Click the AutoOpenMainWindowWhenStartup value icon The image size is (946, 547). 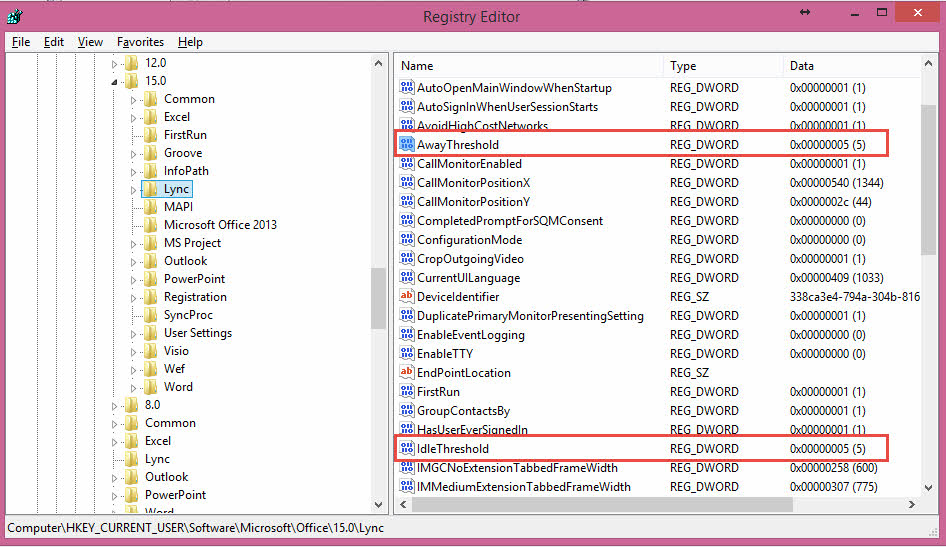407,87
